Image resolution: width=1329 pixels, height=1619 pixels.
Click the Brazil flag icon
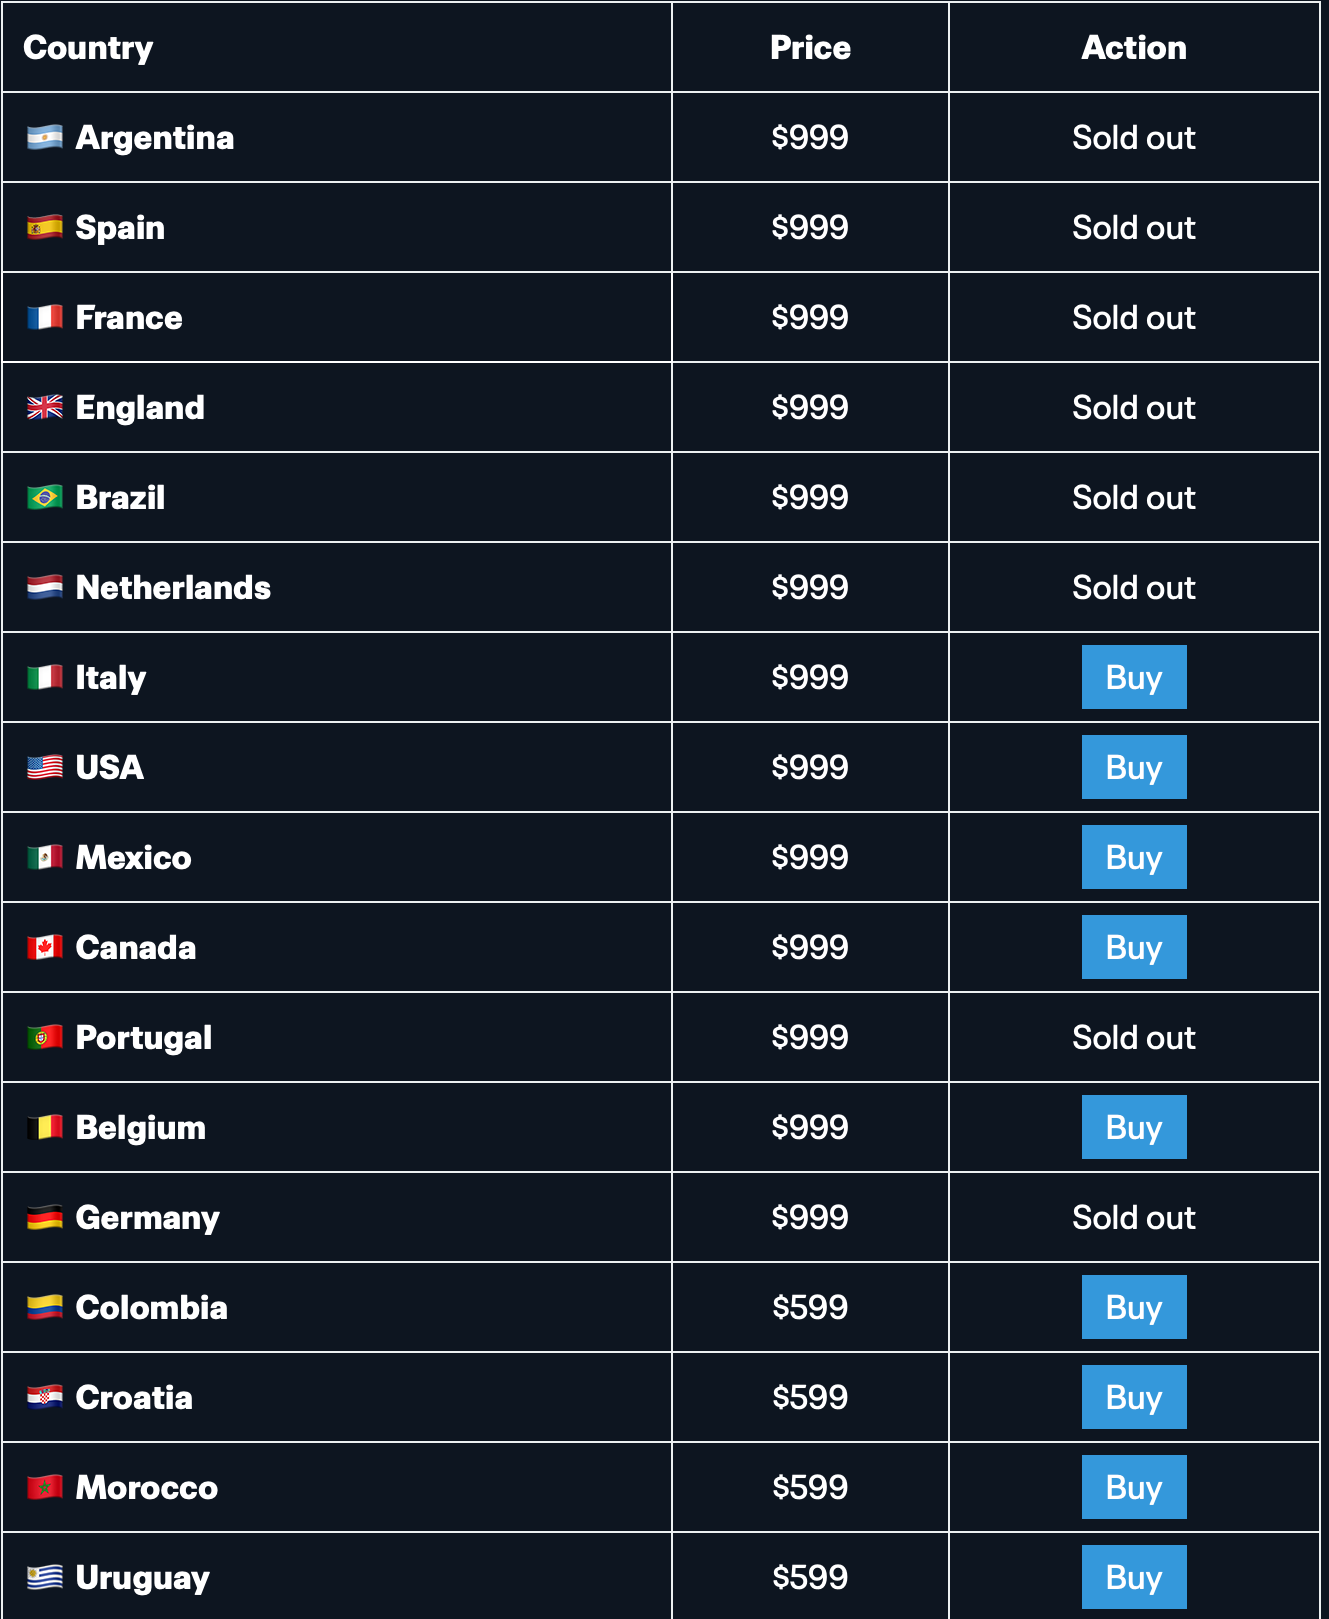point(45,498)
